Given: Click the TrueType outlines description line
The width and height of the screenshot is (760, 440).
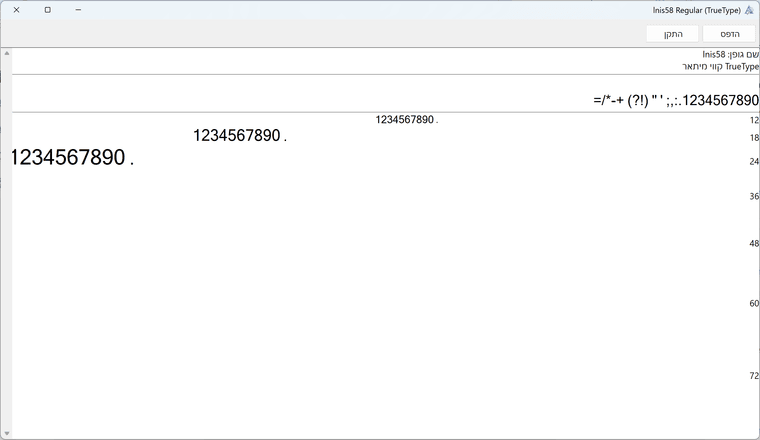Looking at the screenshot, I should pos(720,66).
